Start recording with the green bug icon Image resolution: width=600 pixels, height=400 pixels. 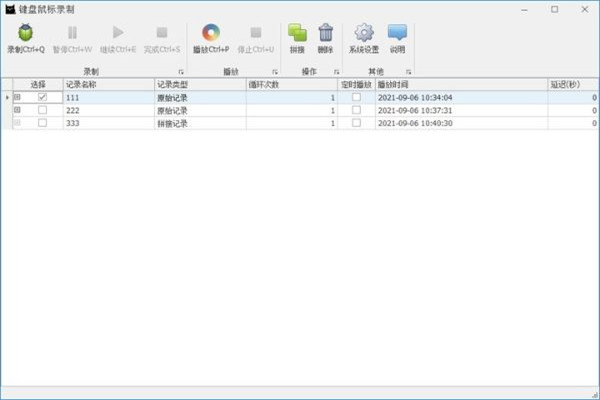26,33
